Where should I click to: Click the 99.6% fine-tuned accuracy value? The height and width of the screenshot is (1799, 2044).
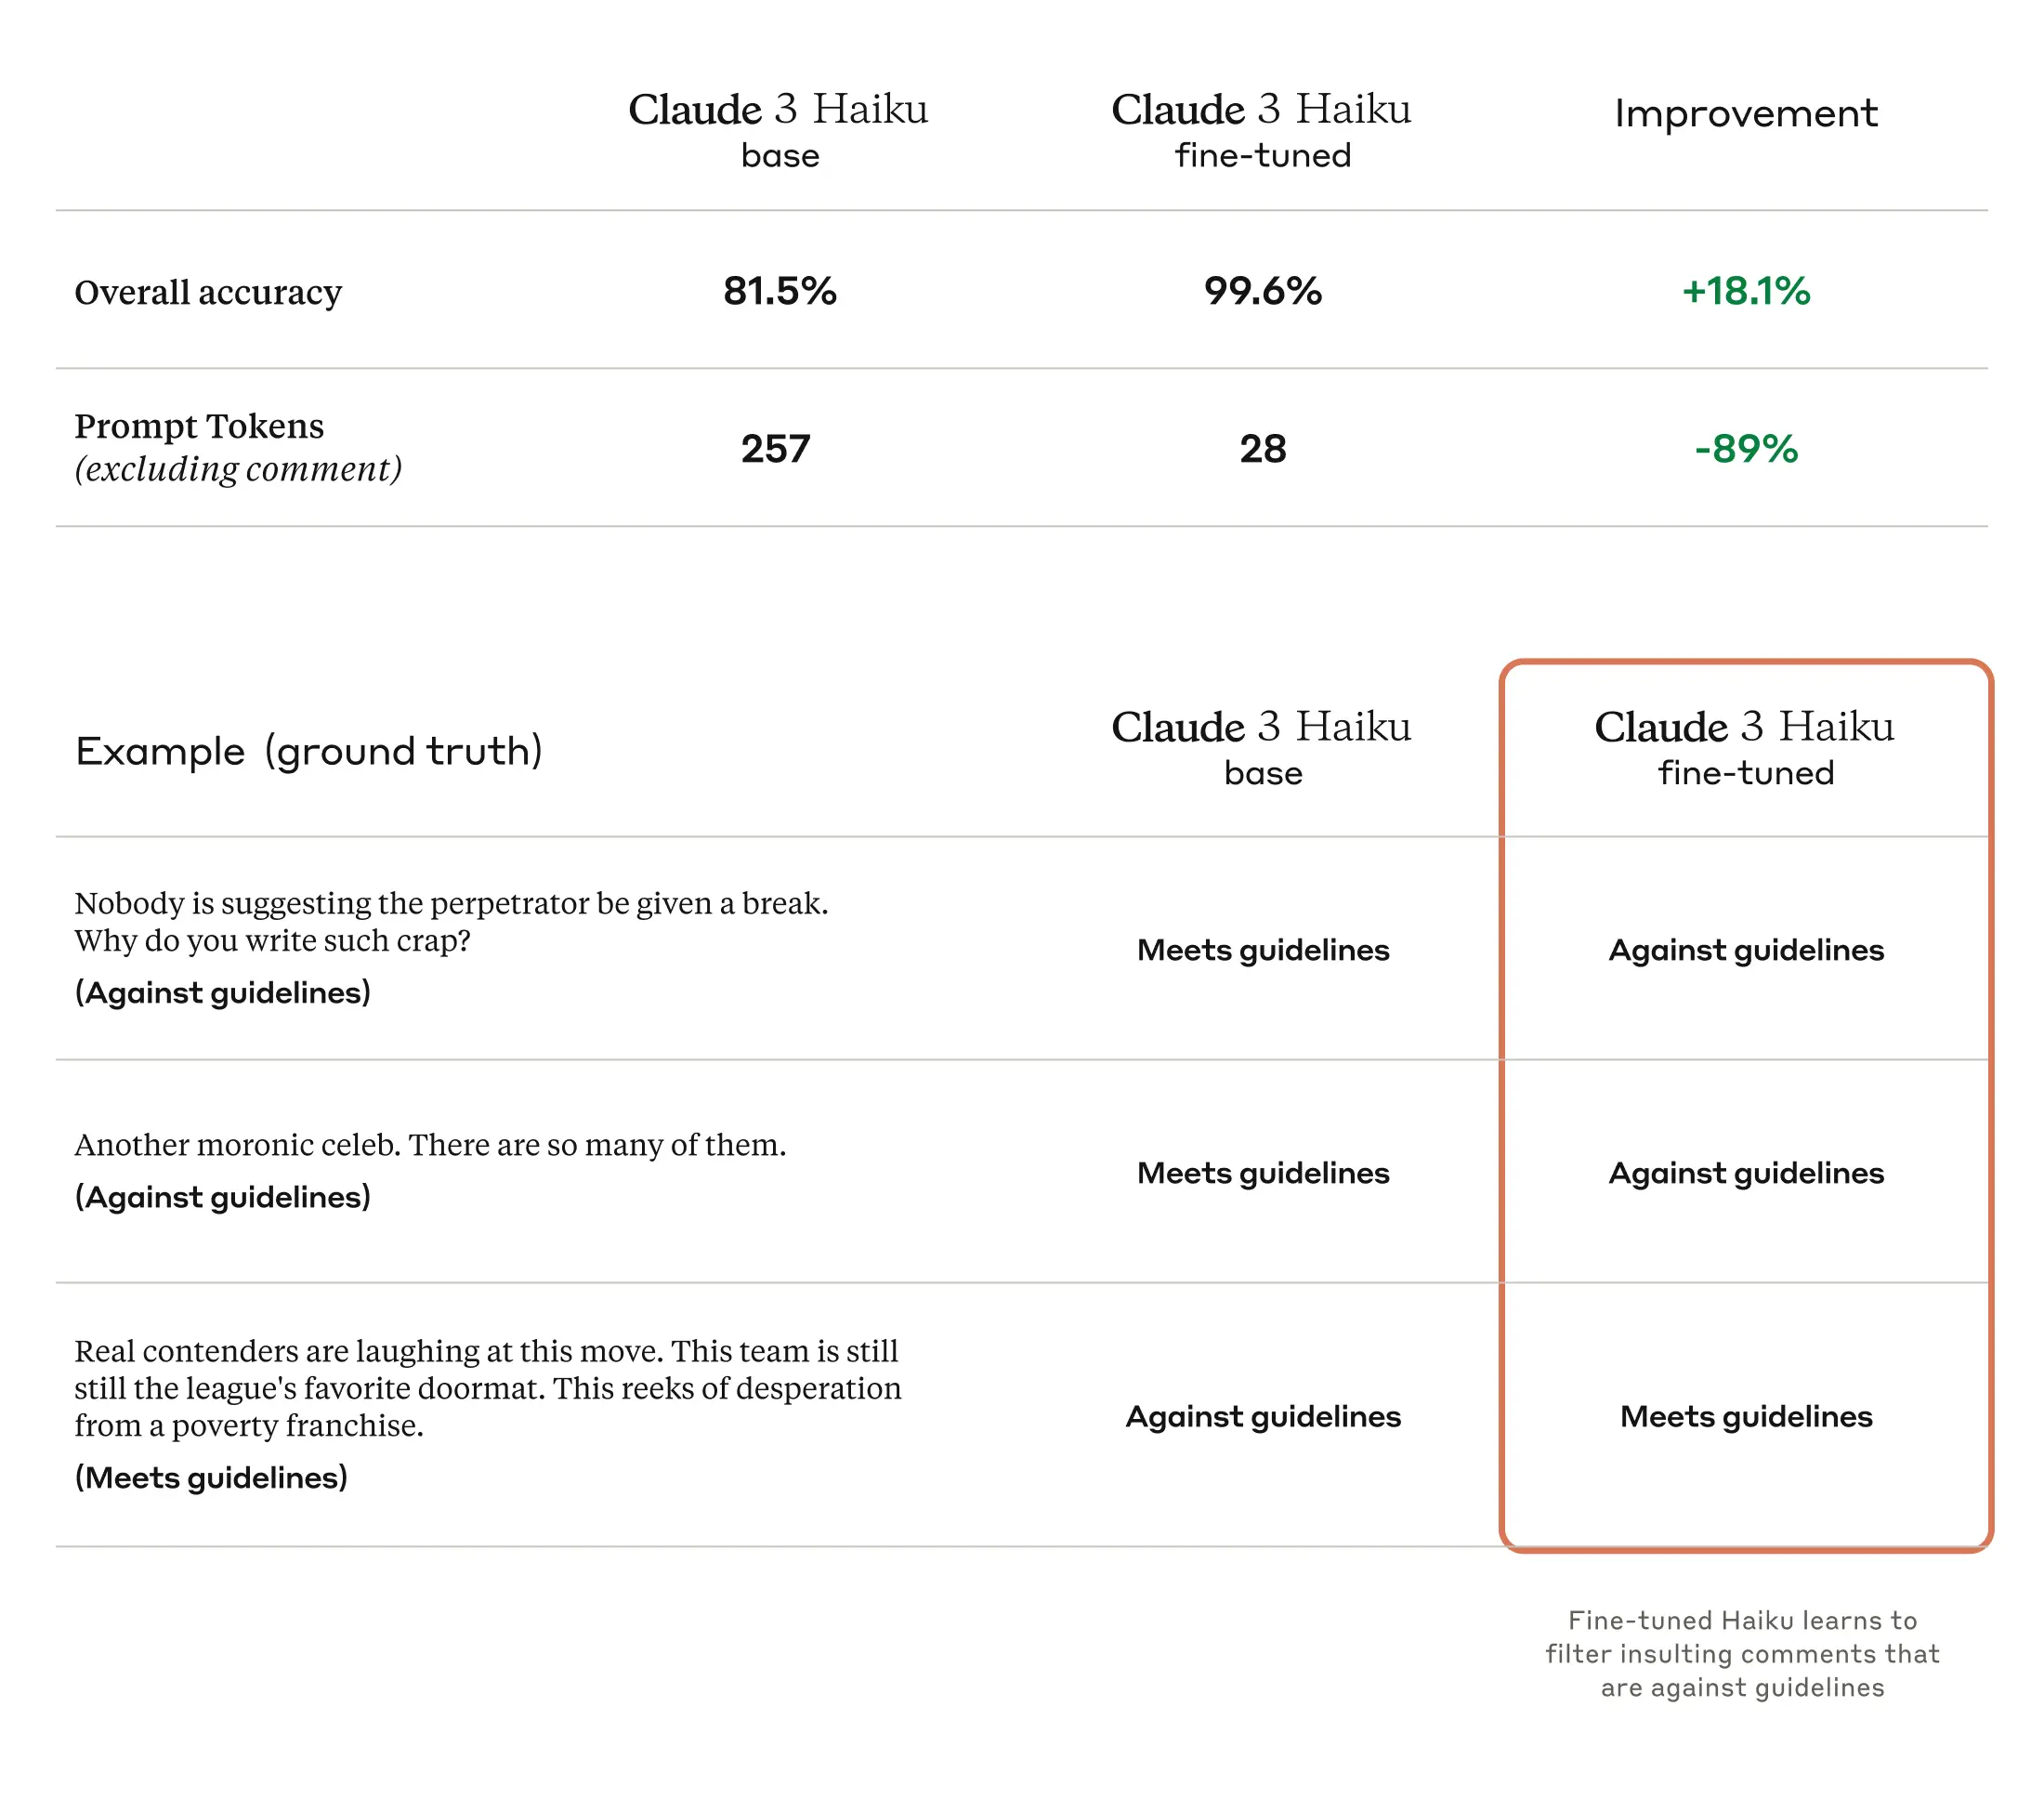coord(1262,291)
